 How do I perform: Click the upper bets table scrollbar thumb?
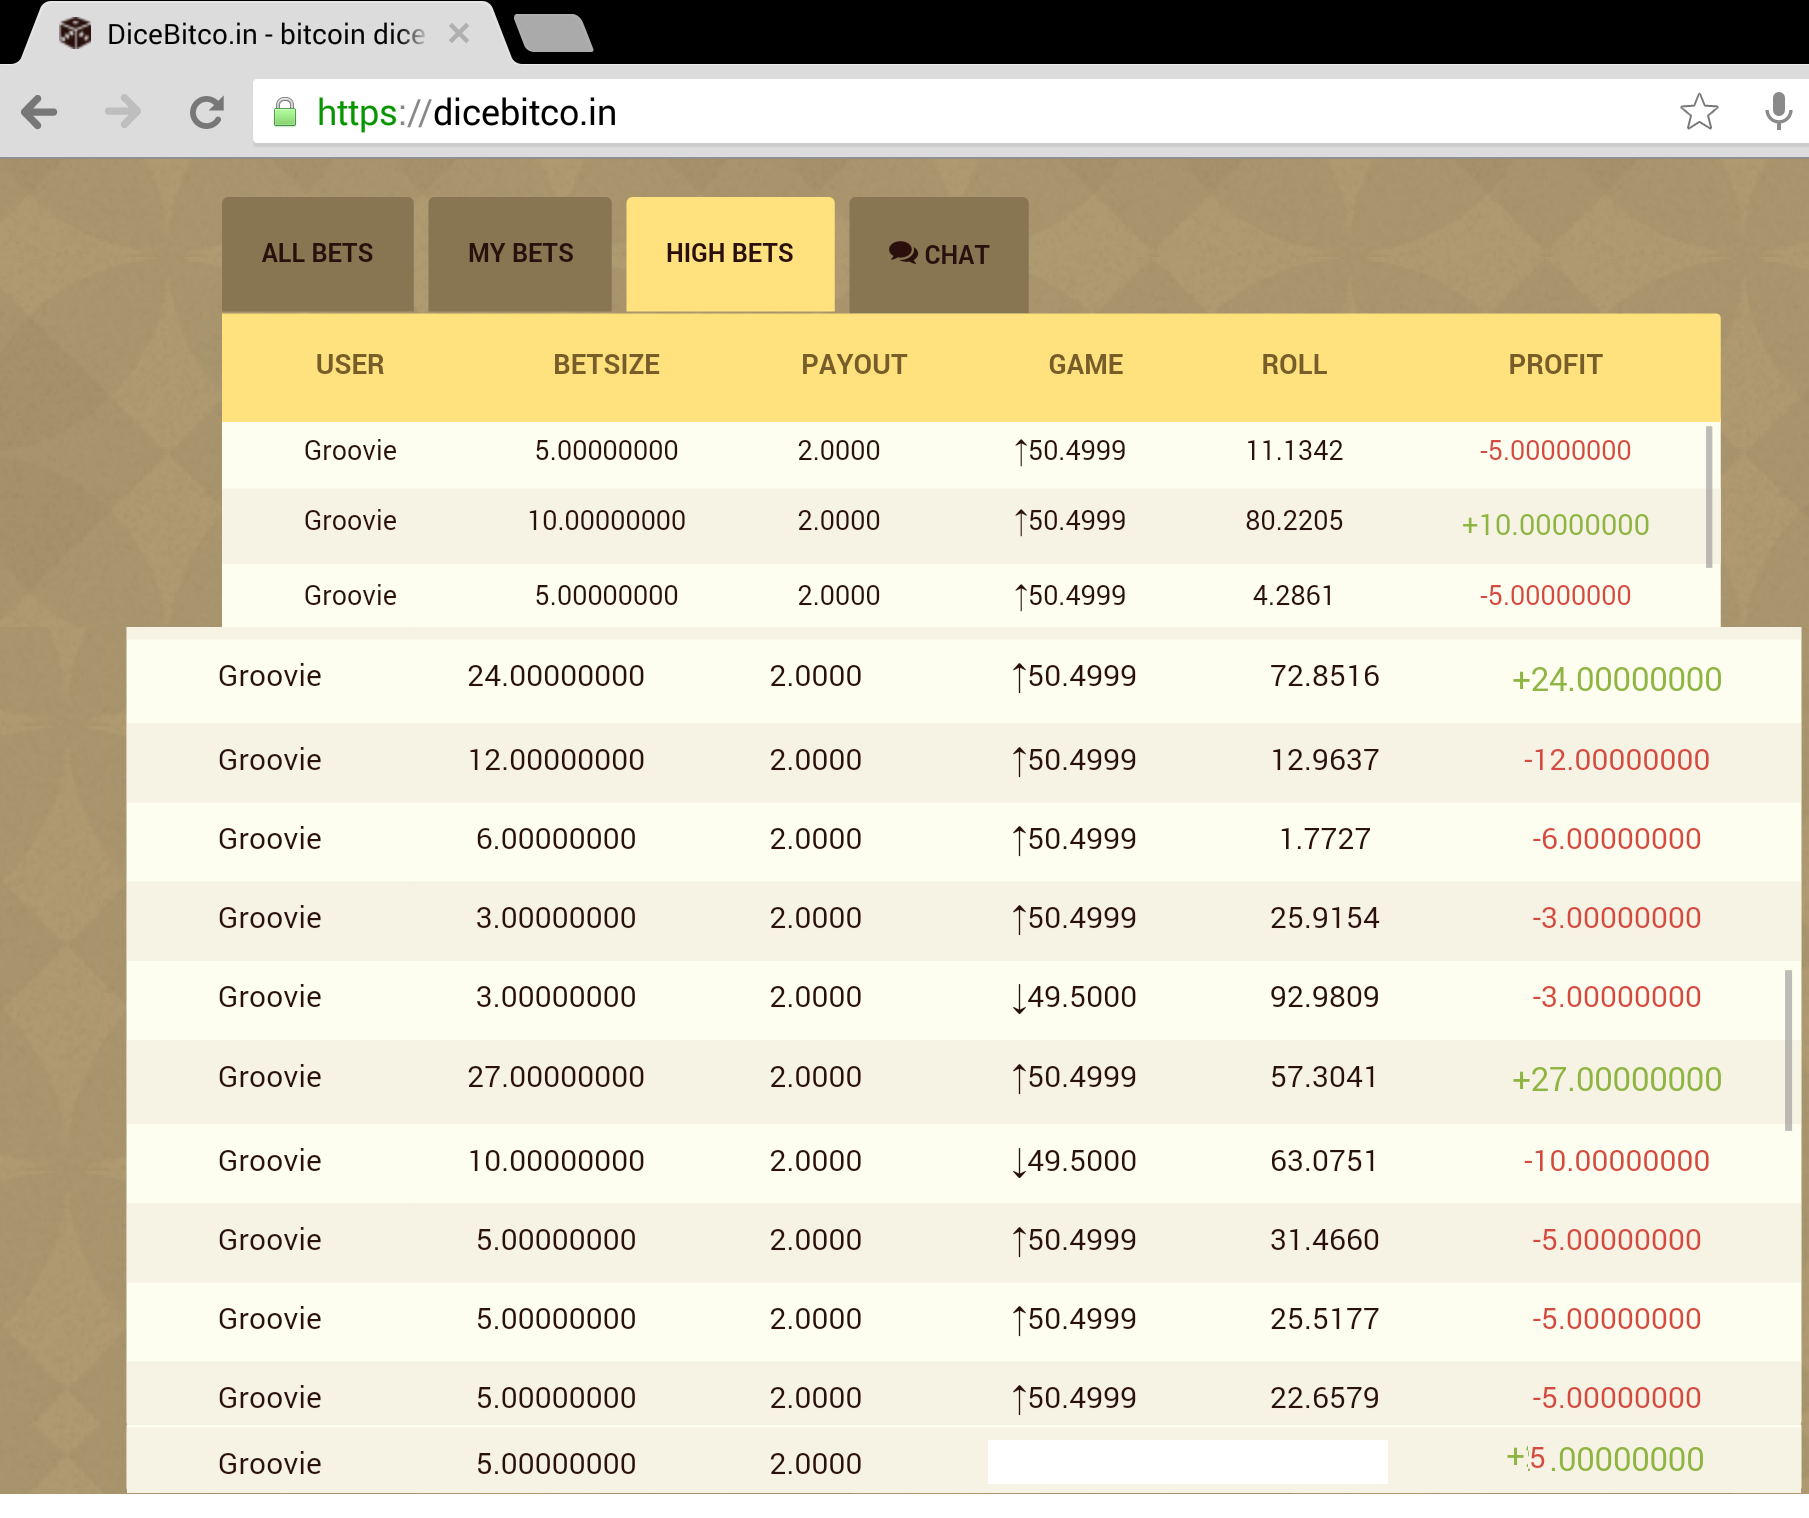(1709, 497)
